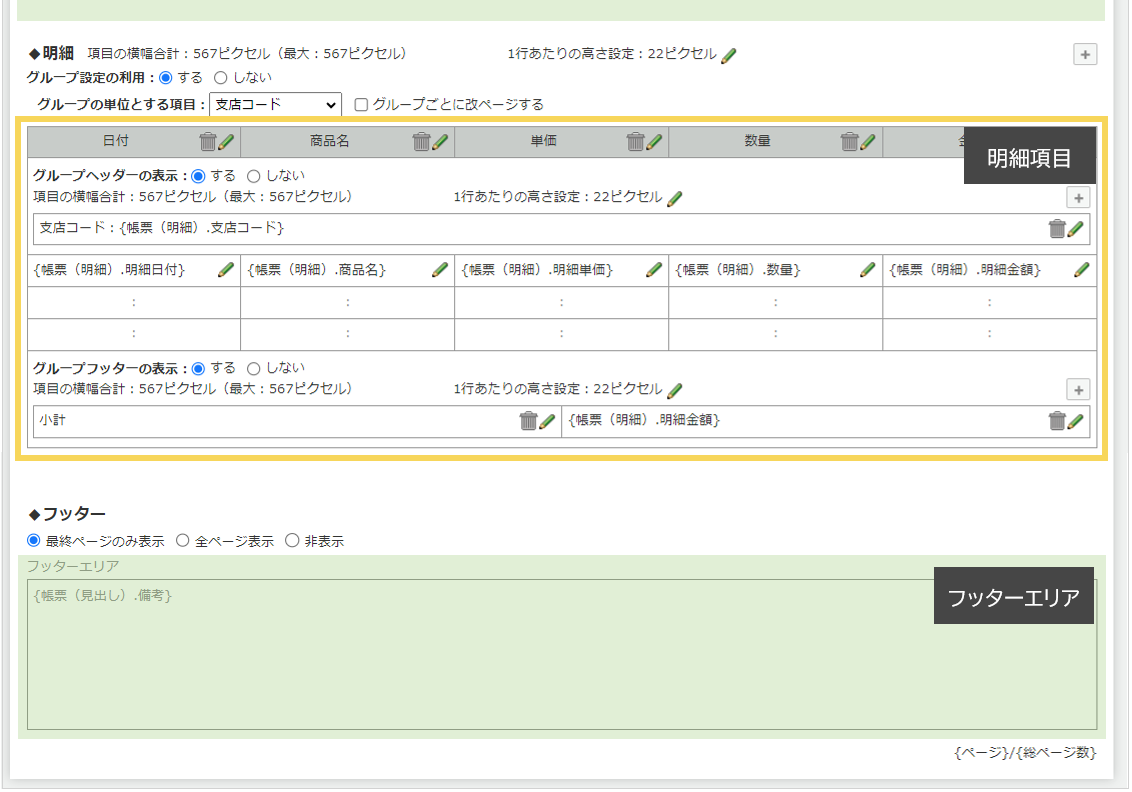Delete the 日付 column using its trash icon
This screenshot has width=1132, height=792.
click(207, 142)
